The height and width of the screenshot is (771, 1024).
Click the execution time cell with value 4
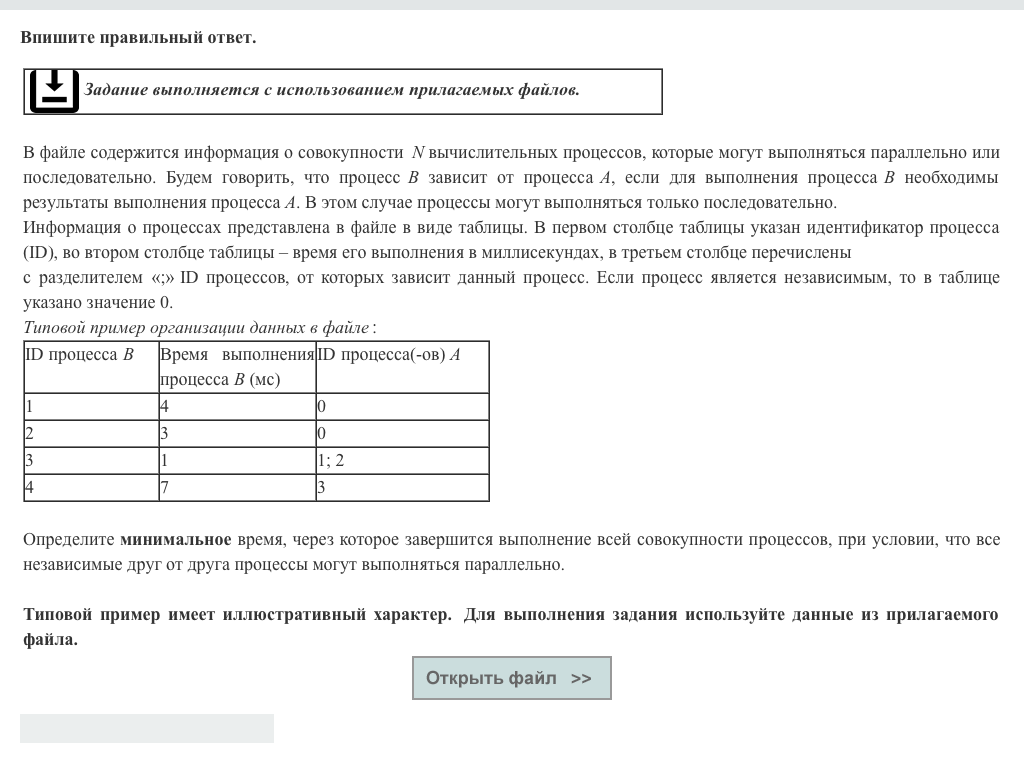click(237, 407)
